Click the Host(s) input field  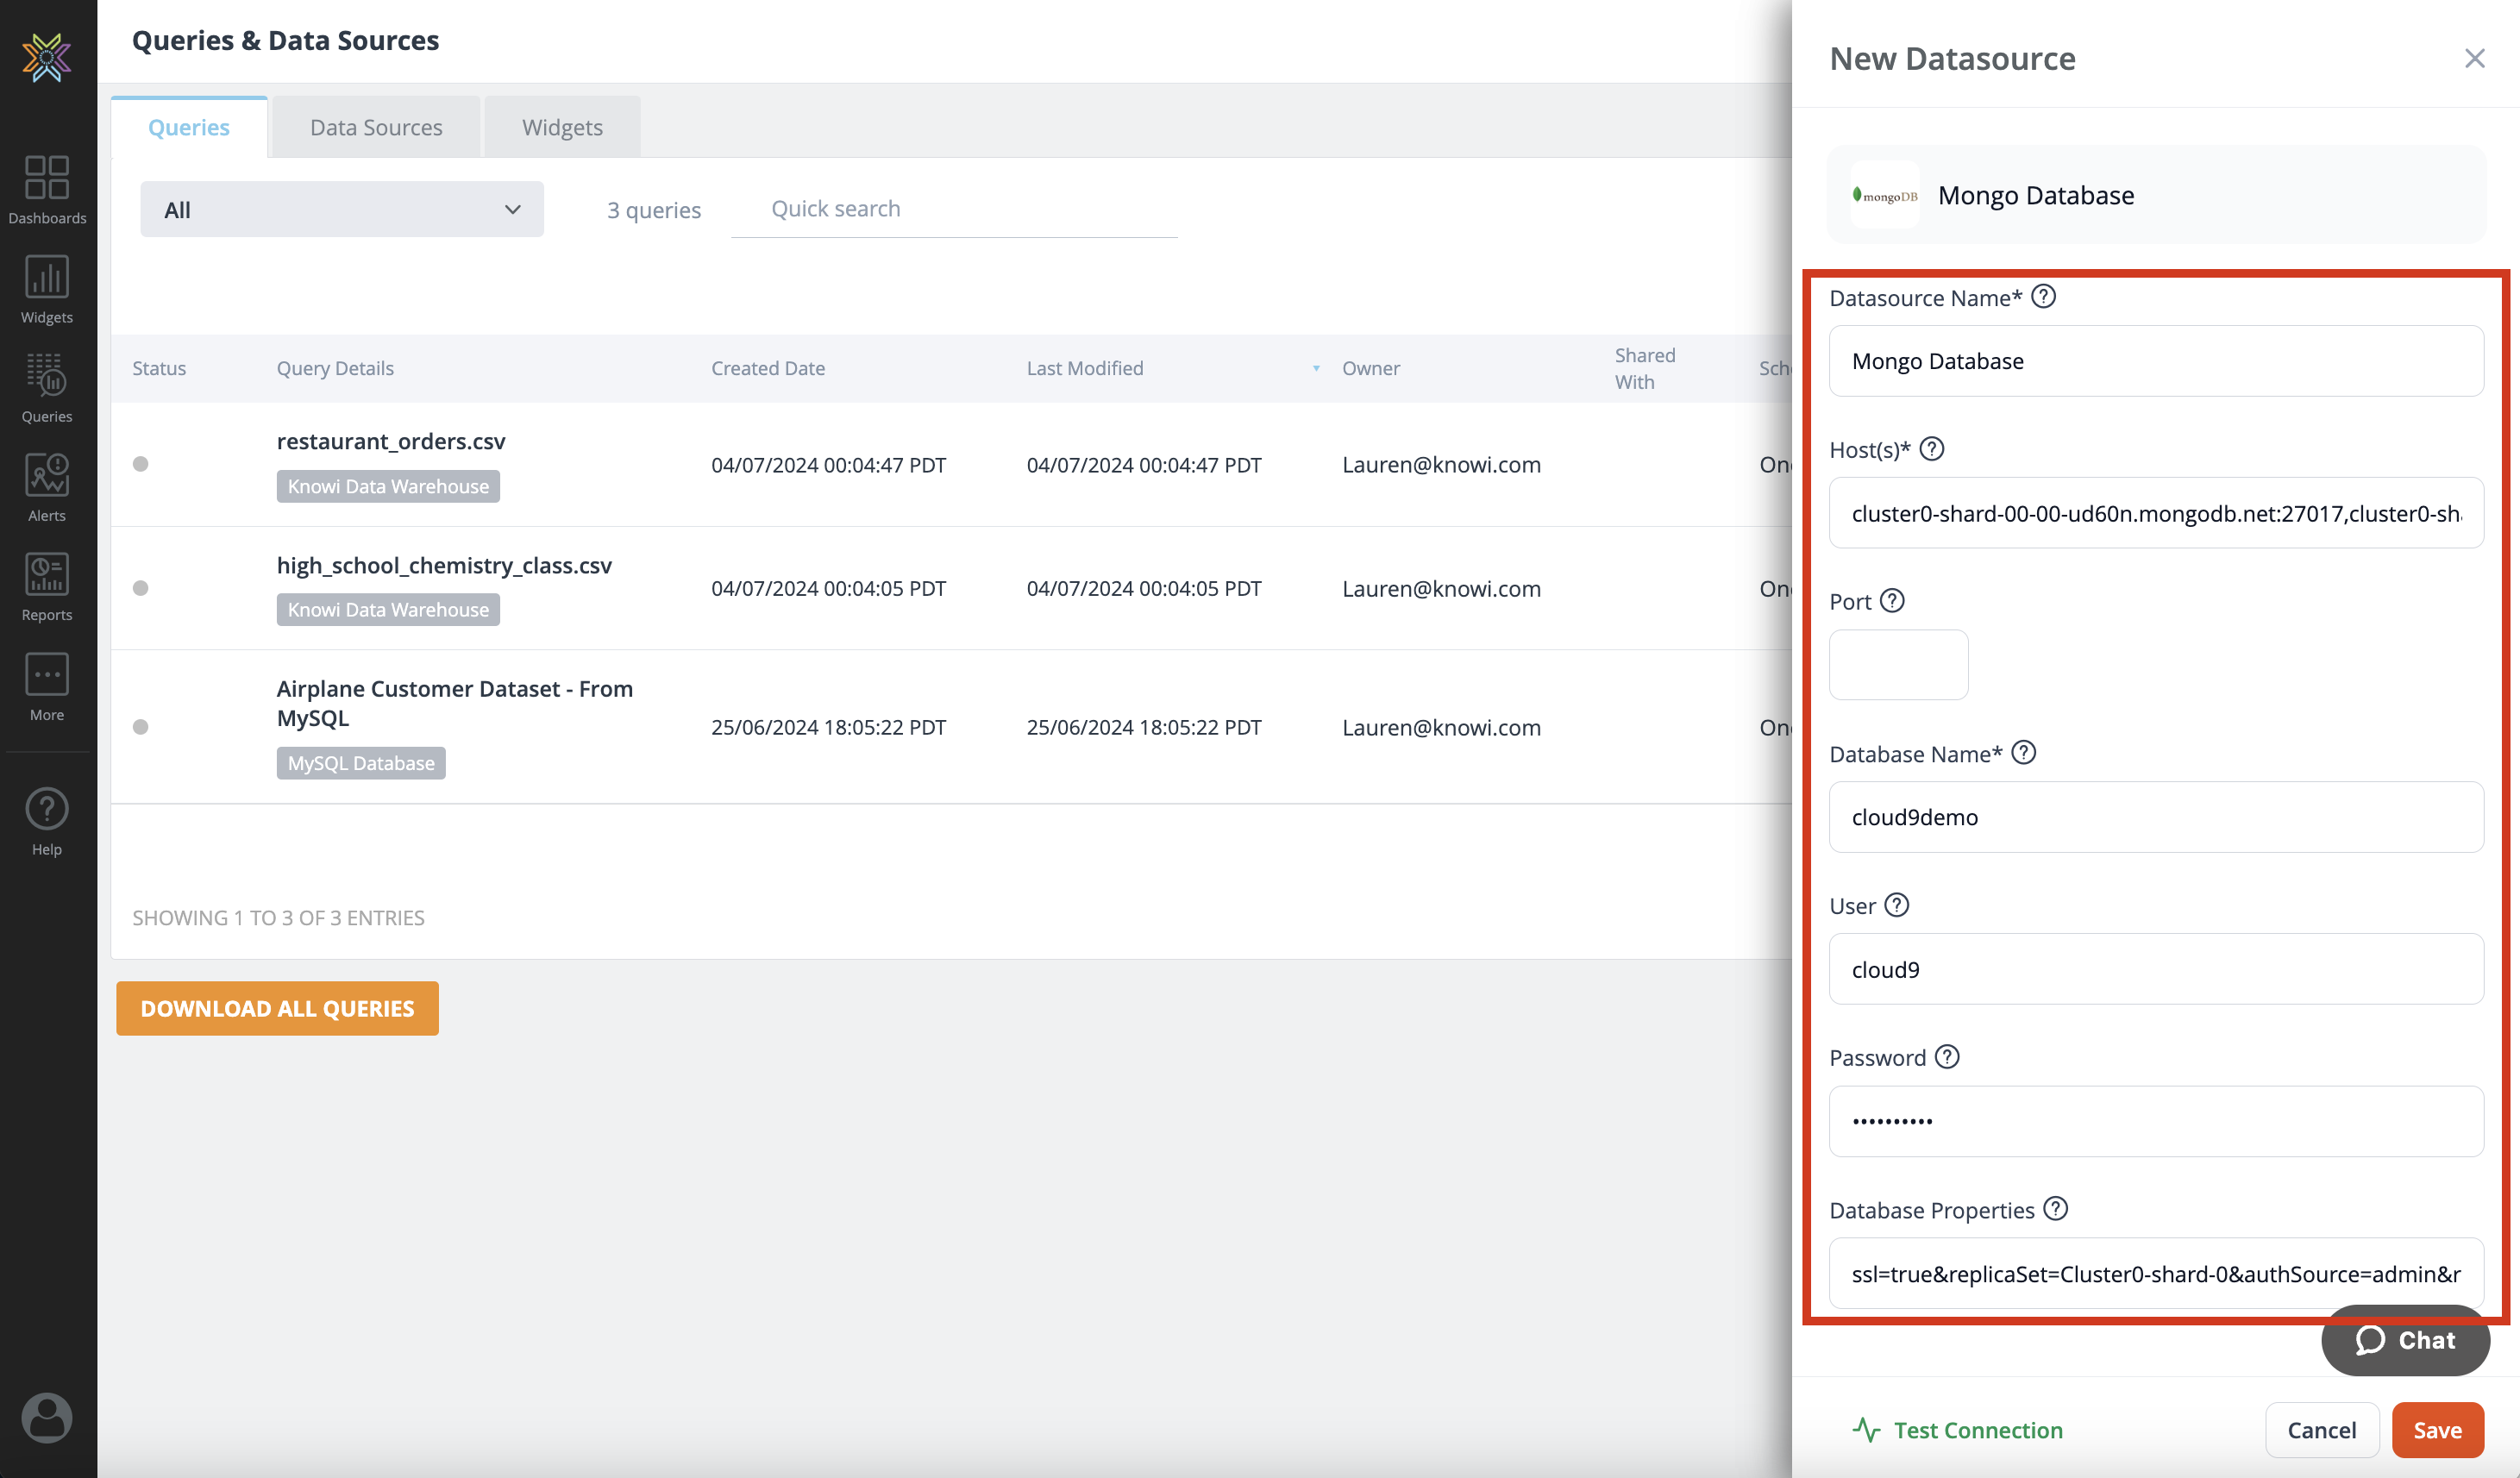pyautogui.click(x=2156, y=513)
